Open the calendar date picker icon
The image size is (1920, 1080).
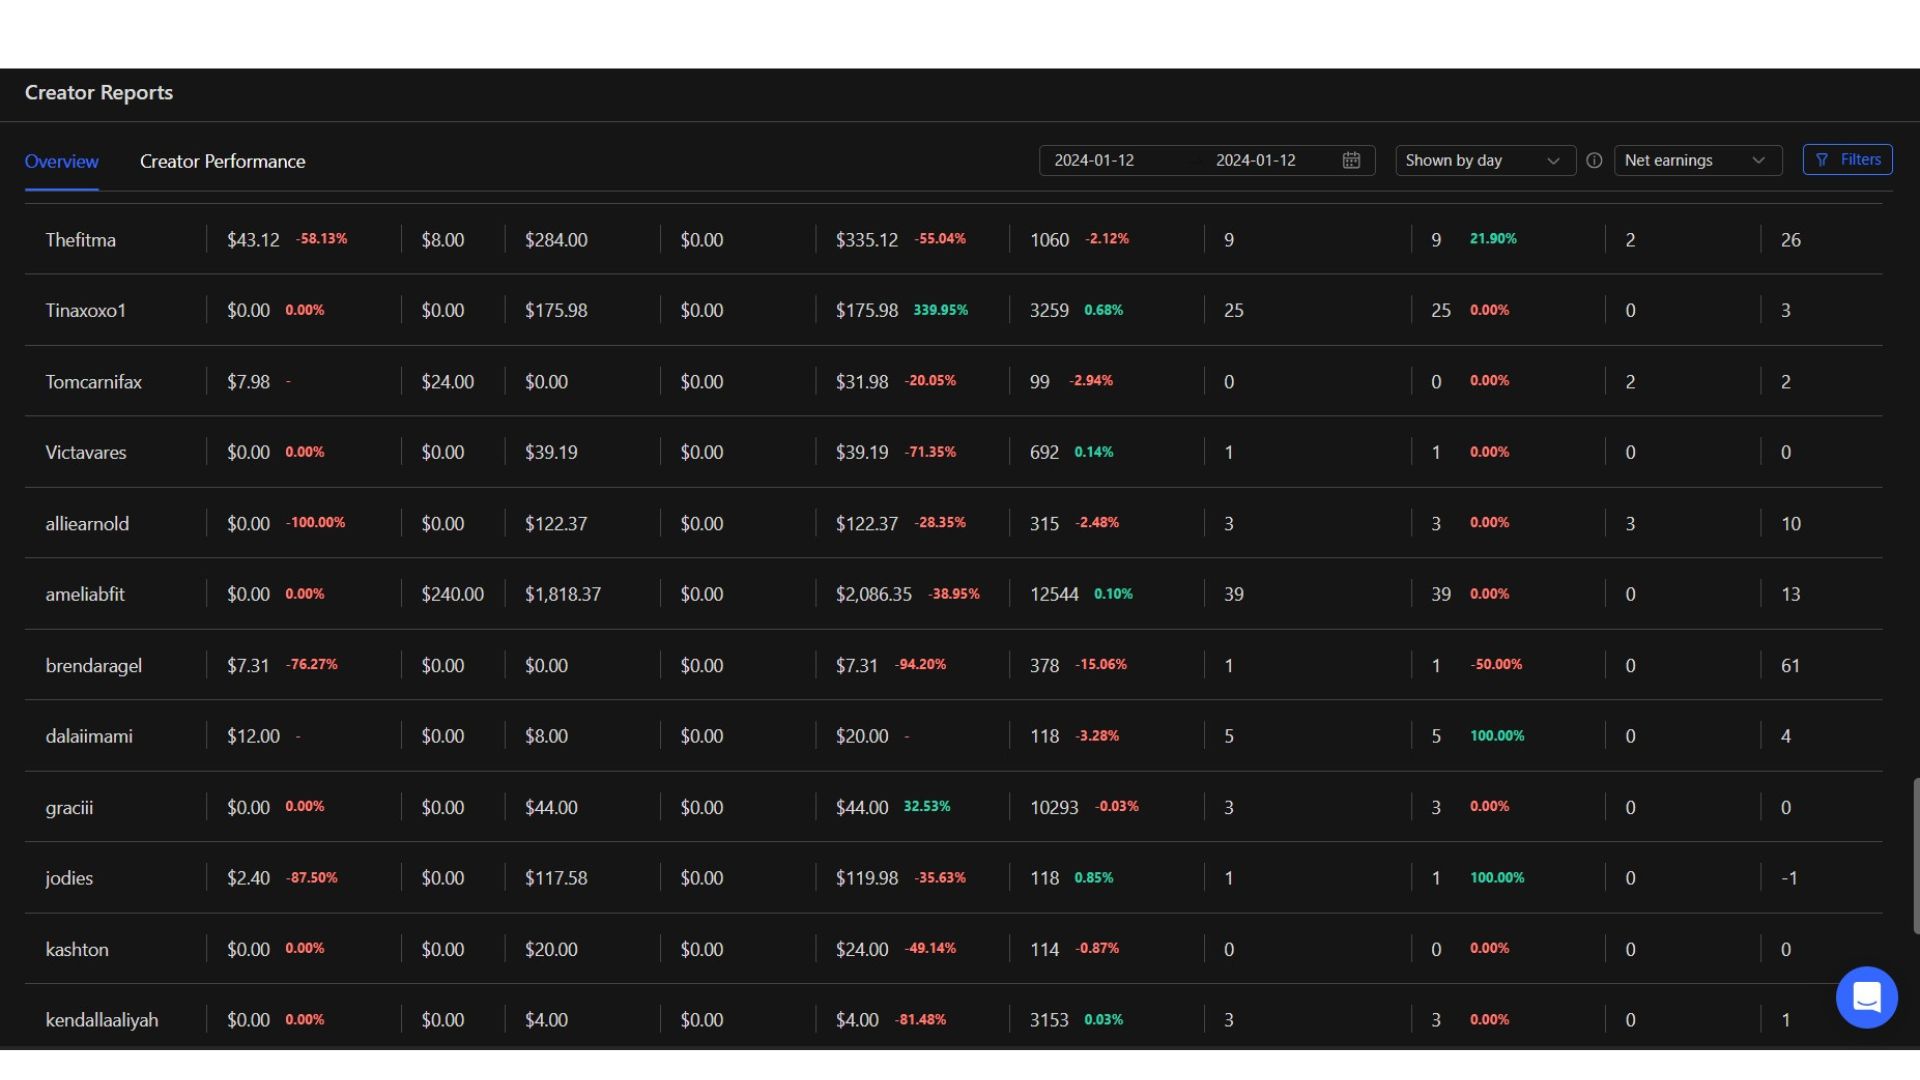coord(1351,160)
